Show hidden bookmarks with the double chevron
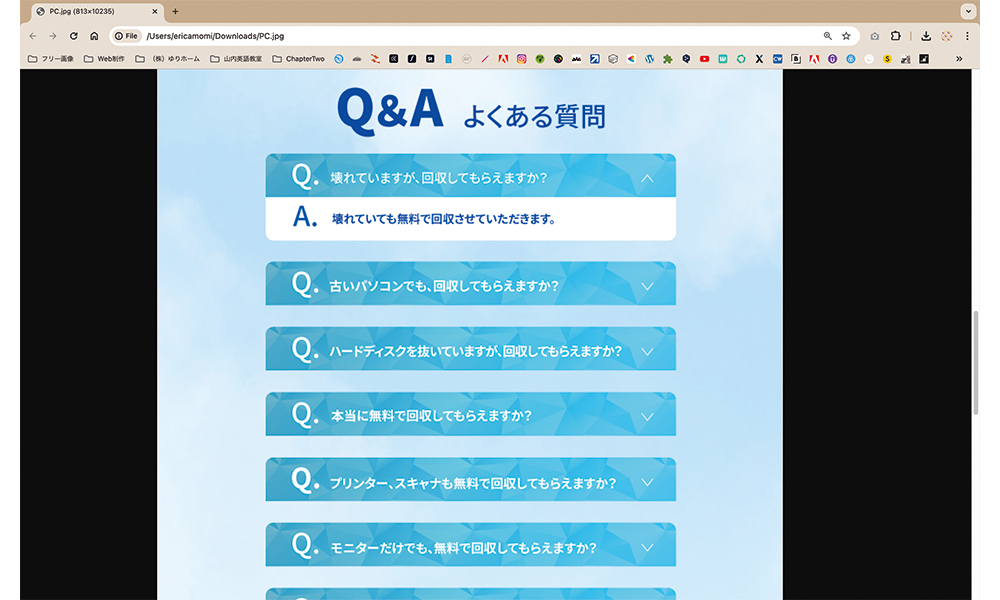1000x600 pixels. coord(959,59)
